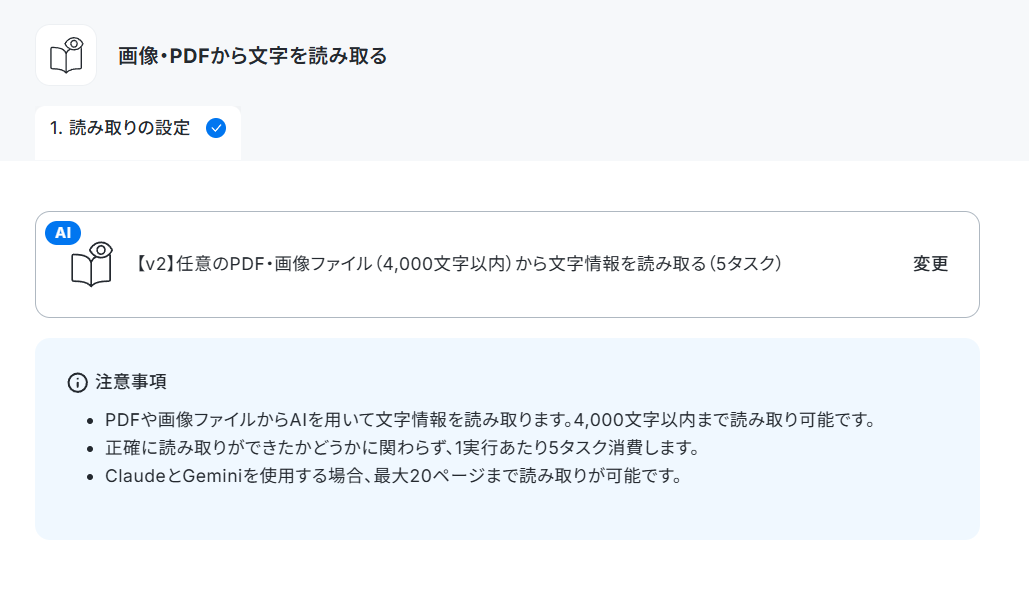Select the 【v2】任意のPDF・画像ファイル action card

coord(507,264)
